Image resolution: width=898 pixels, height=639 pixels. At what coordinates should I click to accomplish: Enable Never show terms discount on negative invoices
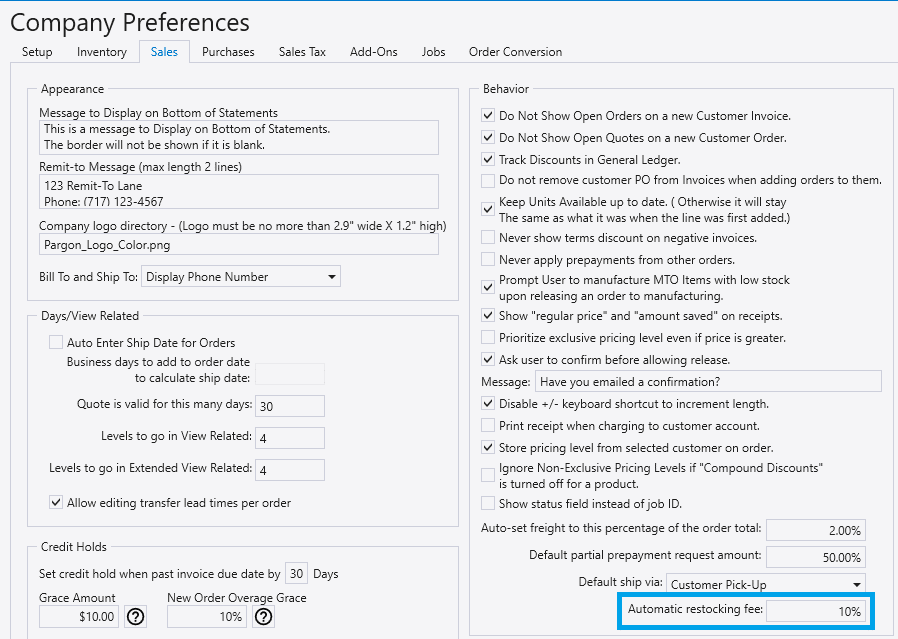pos(488,238)
